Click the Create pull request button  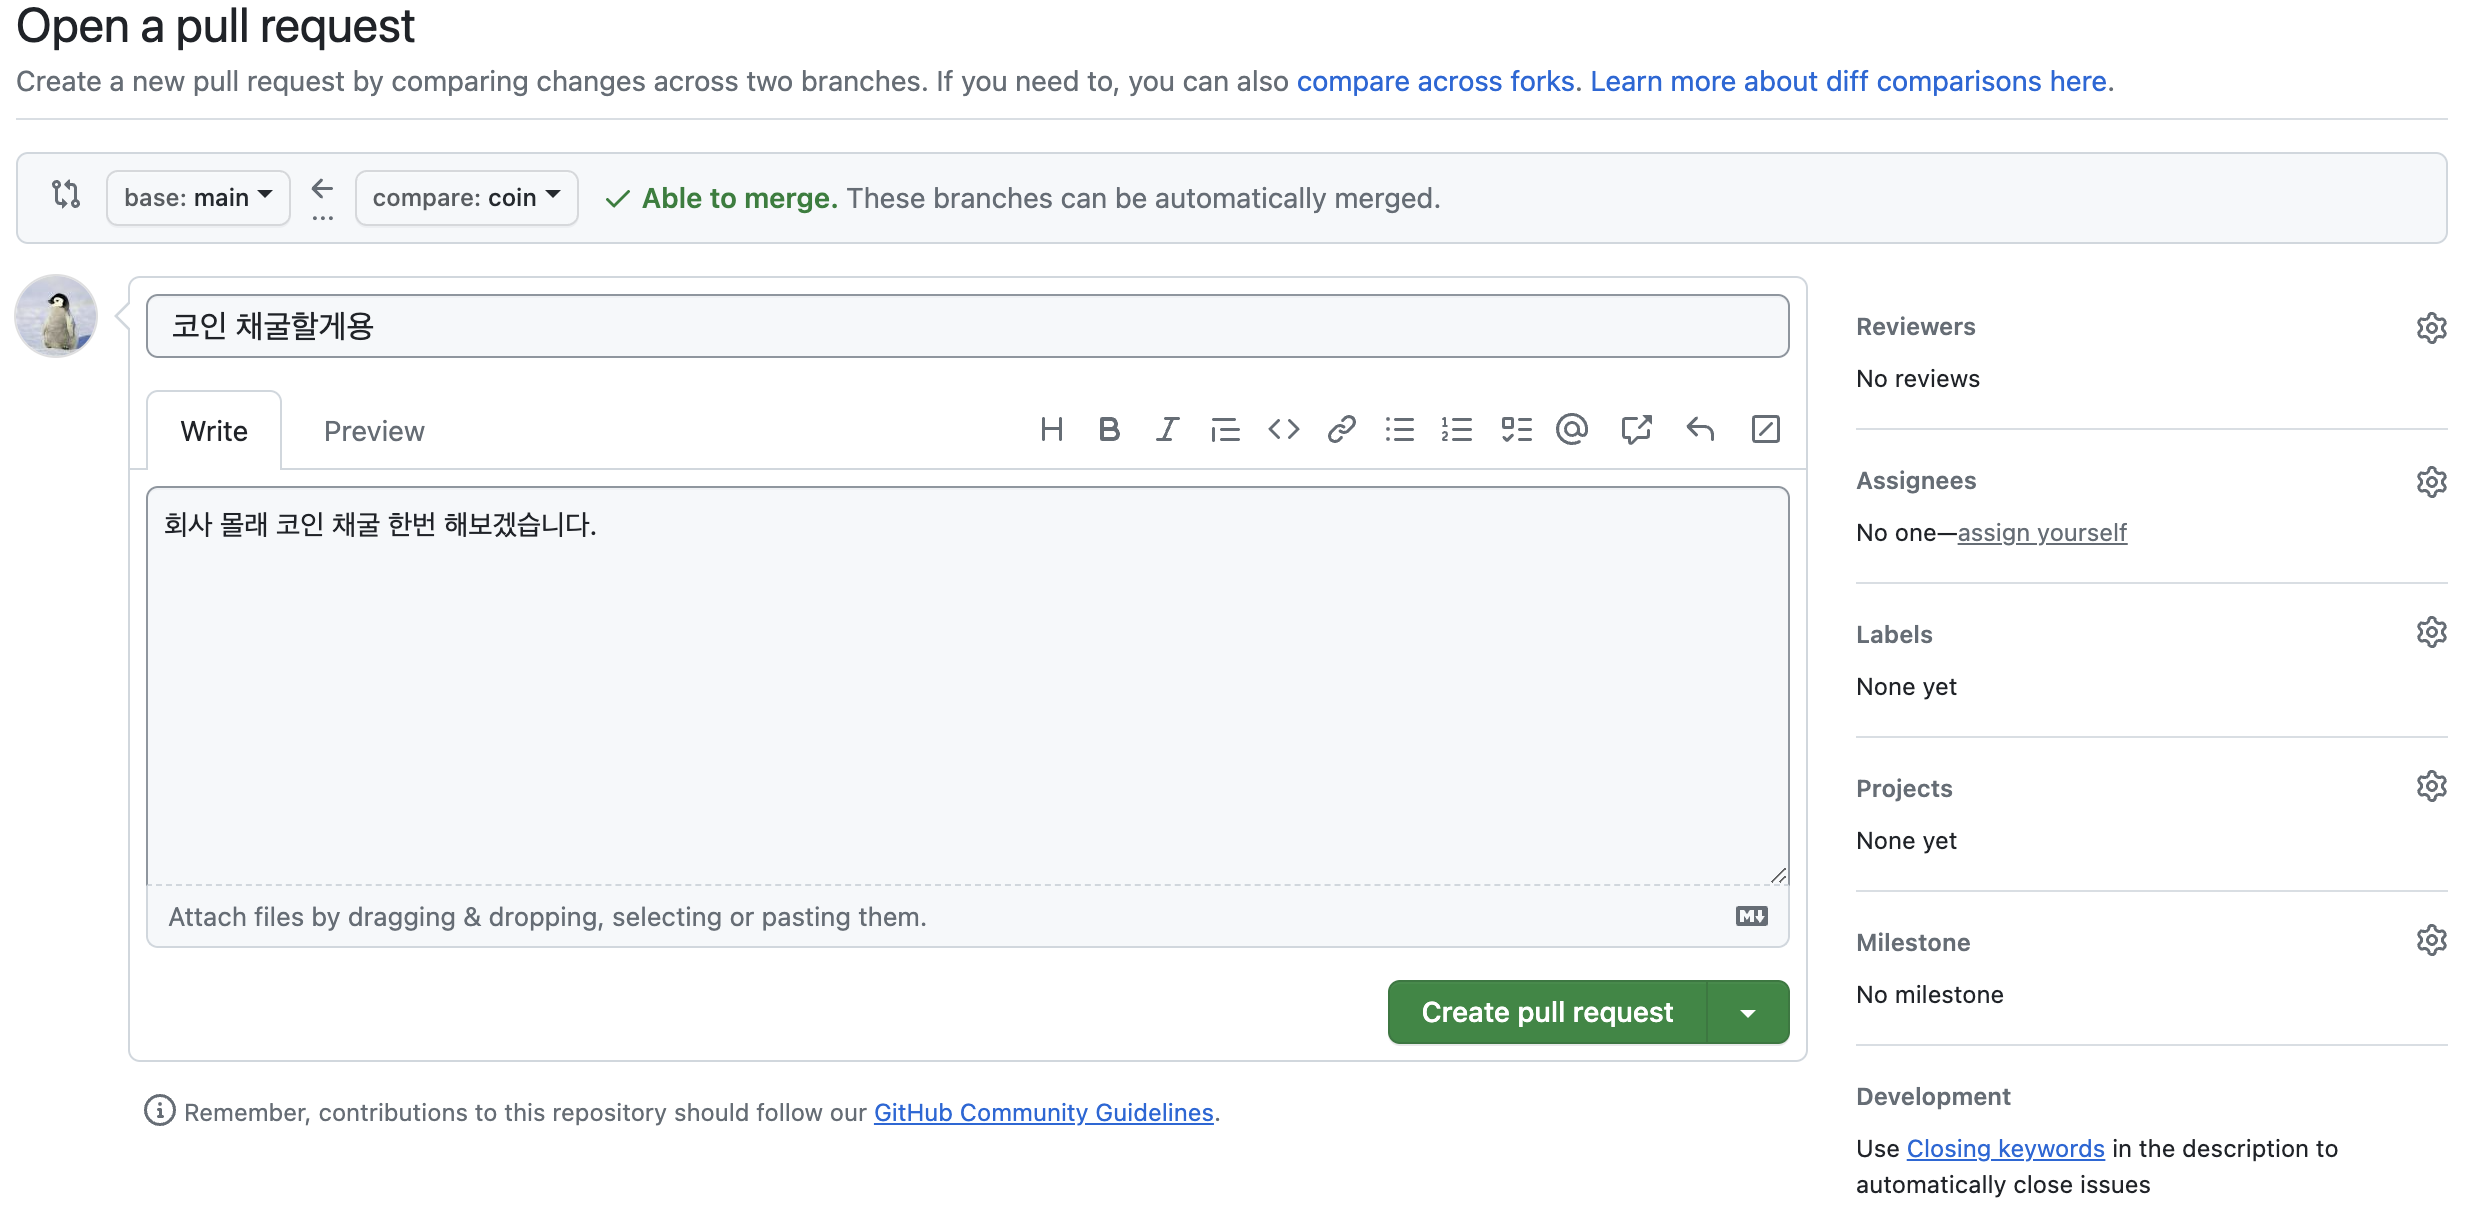point(1546,1013)
